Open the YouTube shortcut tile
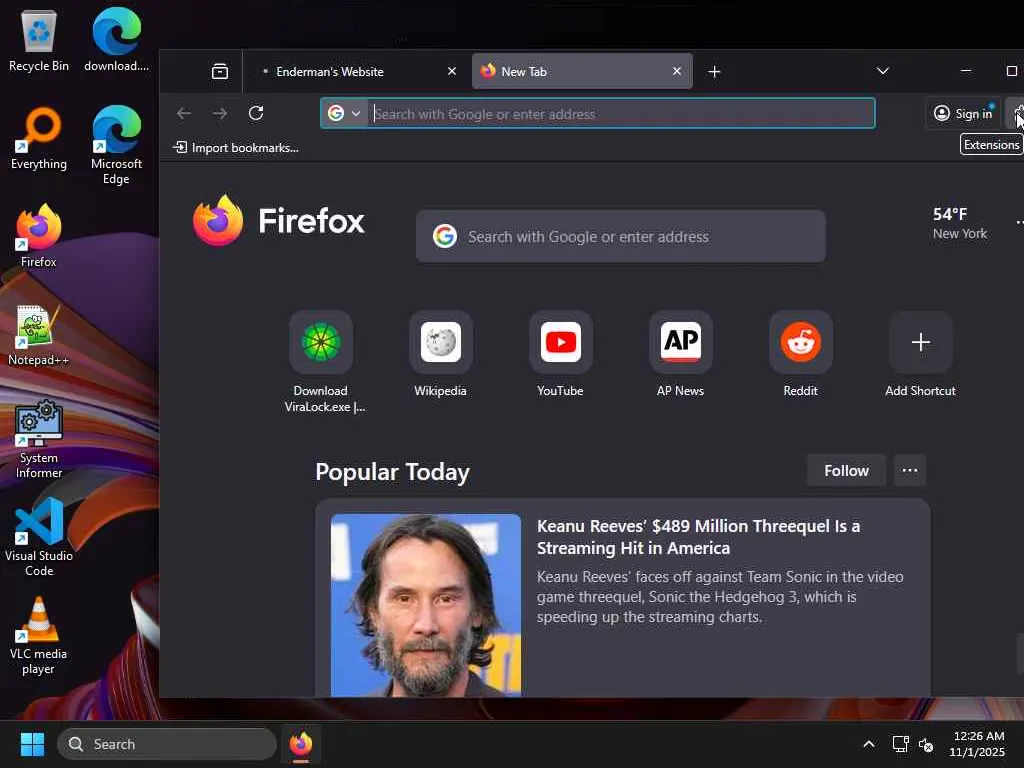The image size is (1024, 768). tap(560, 355)
